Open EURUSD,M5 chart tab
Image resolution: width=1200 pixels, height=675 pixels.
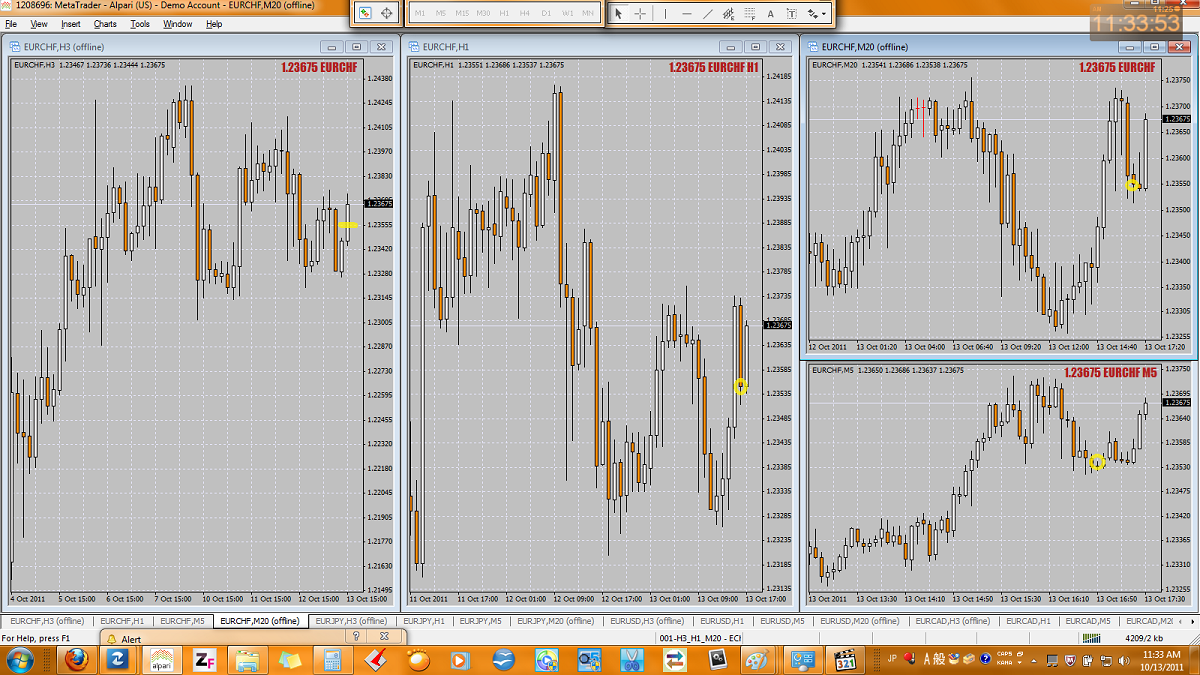pos(781,621)
